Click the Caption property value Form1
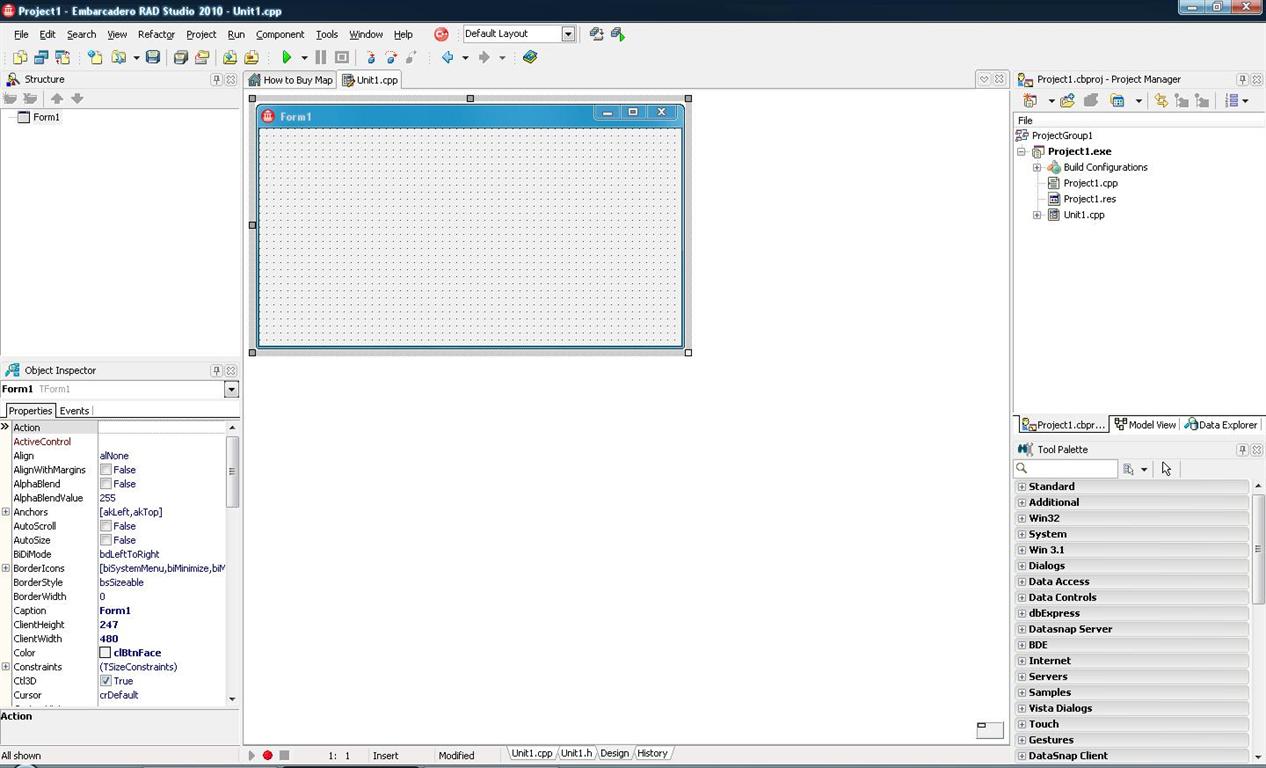This screenshot has height=768, width=1266. point(115,611)
